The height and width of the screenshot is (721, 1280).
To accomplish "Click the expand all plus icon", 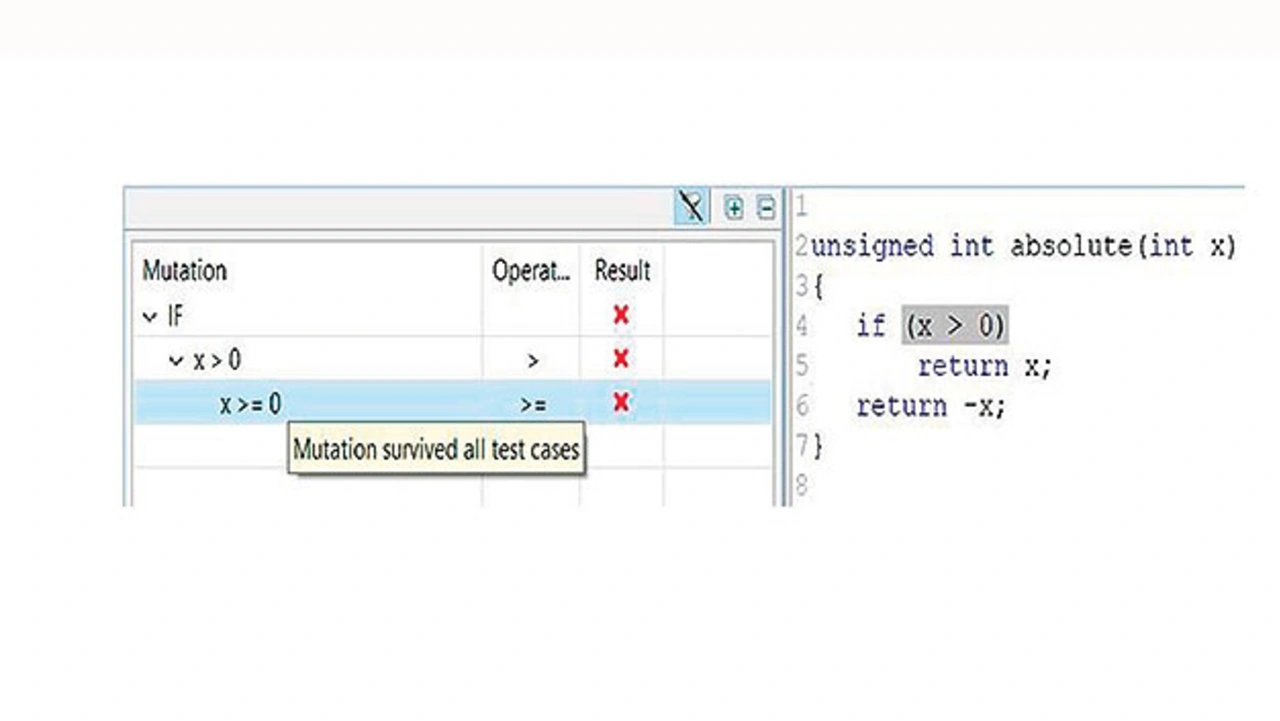I will 734,208.
